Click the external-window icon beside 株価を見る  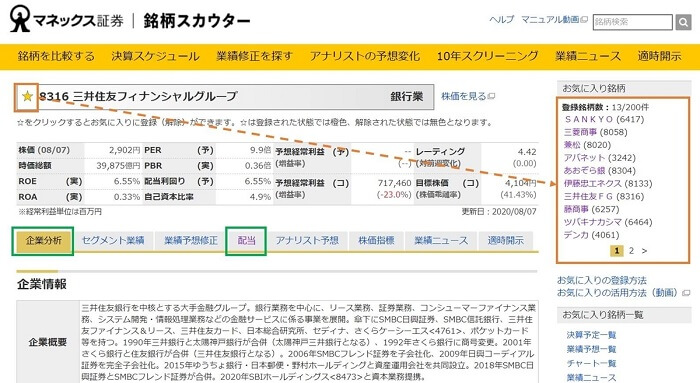[x=492, y=96]
